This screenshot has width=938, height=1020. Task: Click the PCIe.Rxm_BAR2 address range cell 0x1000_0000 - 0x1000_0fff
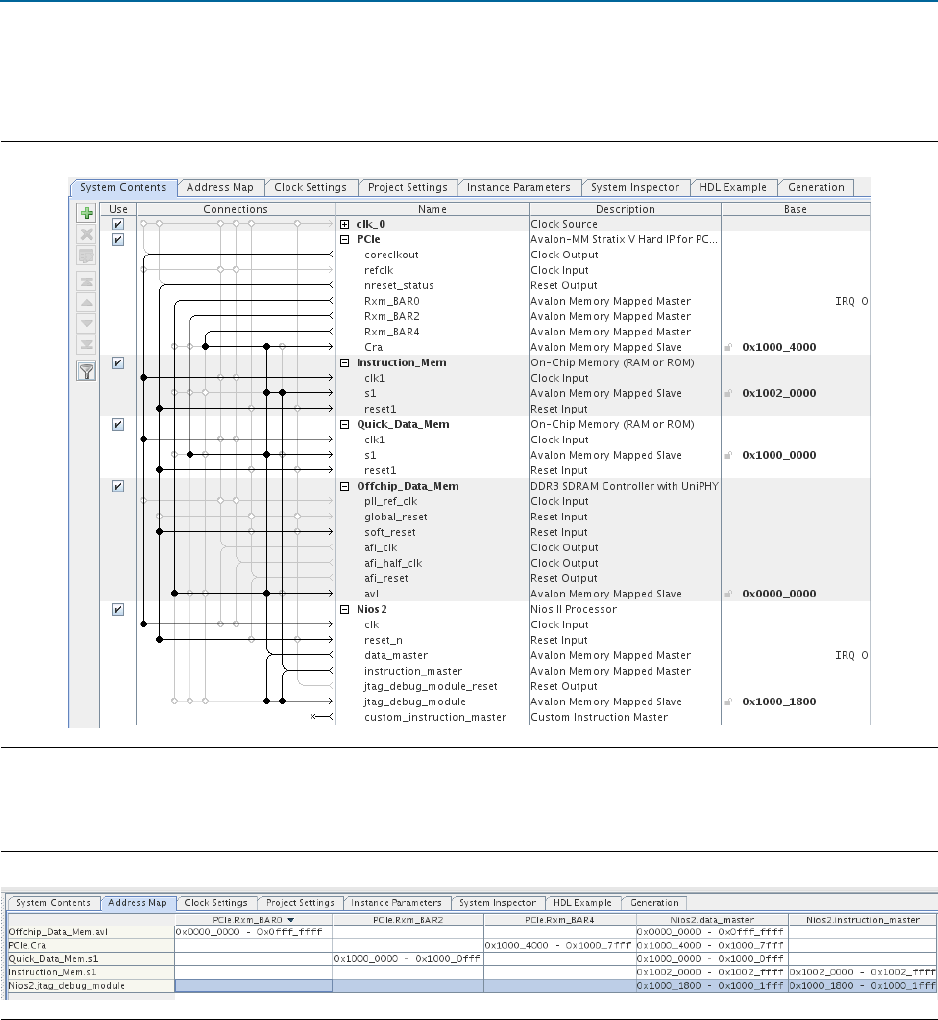[x=408, y=959]
